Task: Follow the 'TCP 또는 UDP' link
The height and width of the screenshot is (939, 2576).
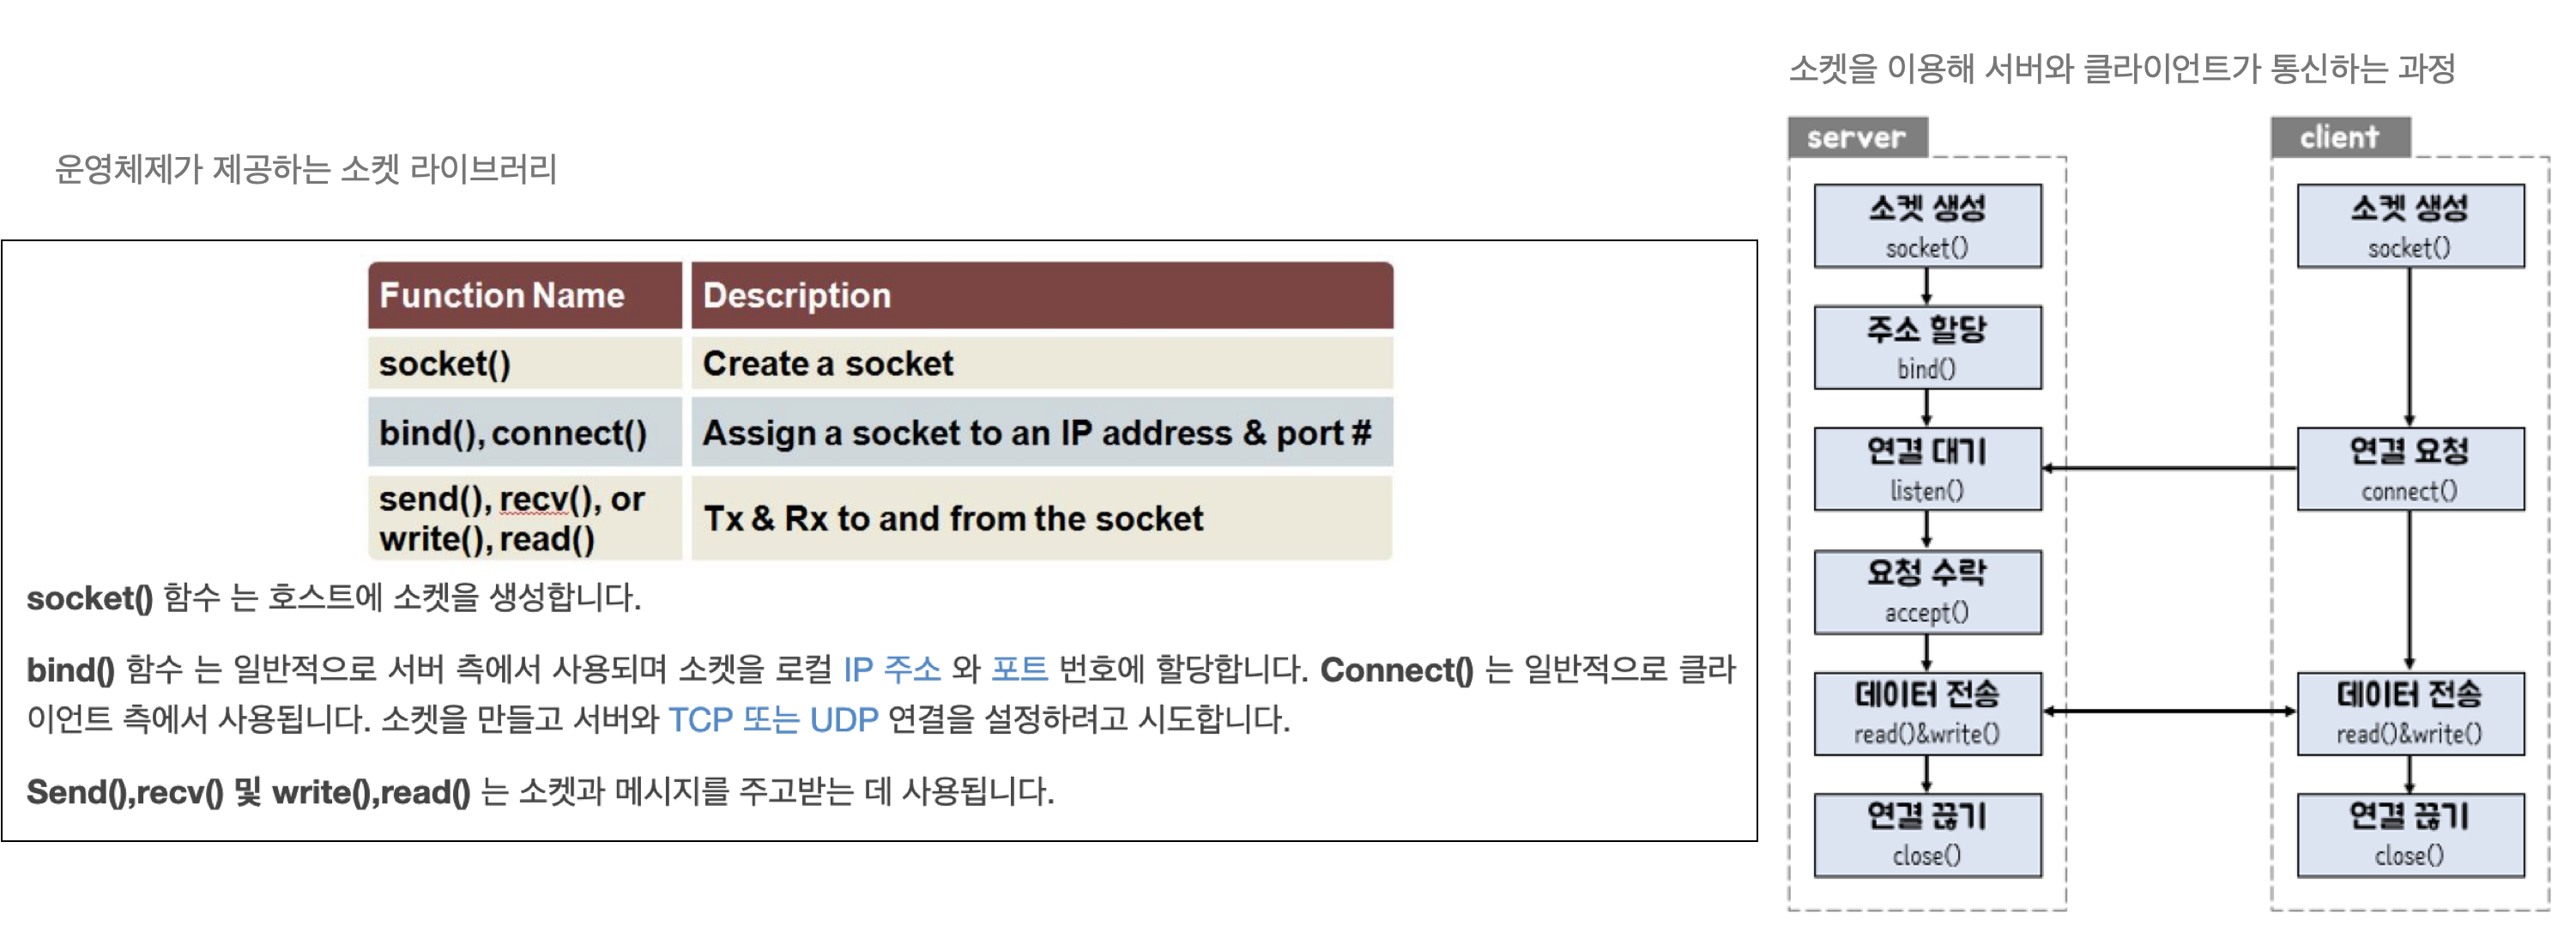Action: click(773, 719)
